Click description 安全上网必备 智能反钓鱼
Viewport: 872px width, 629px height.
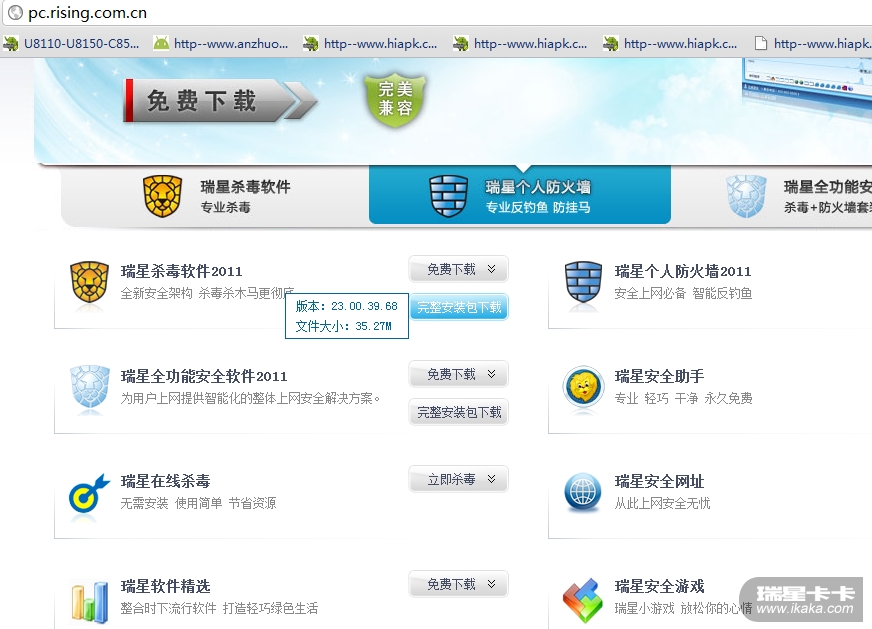click(x=683, y=293)
